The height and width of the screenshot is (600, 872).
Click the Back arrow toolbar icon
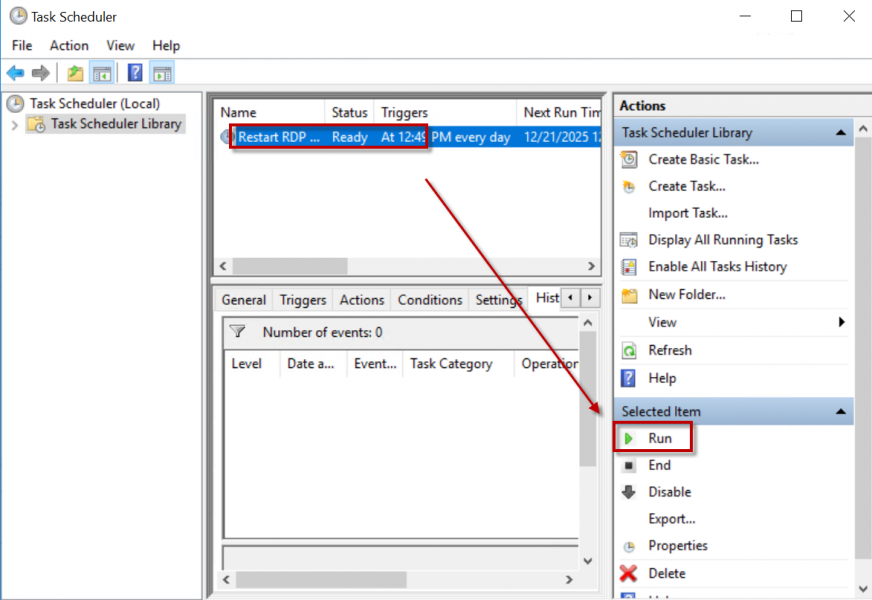pyautogui.click(x=15, y=73)
